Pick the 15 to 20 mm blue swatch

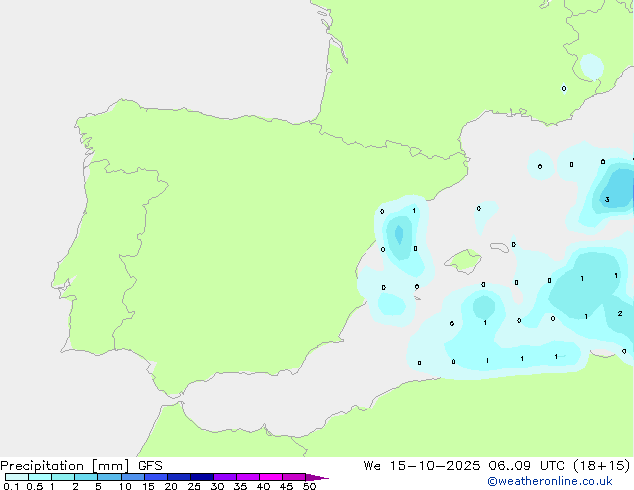(156, 477)
